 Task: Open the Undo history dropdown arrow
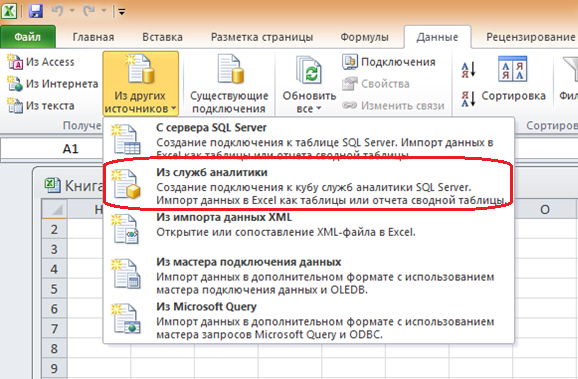pos(72,11)
